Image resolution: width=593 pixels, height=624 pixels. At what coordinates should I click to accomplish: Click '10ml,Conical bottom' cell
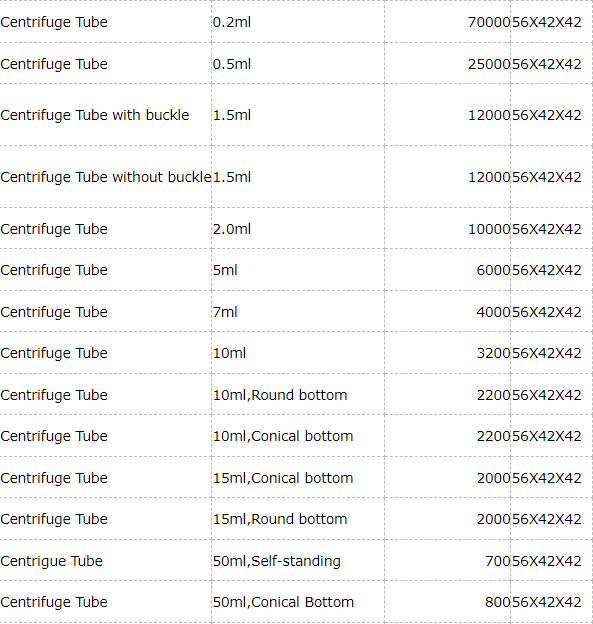coord(298,436)
